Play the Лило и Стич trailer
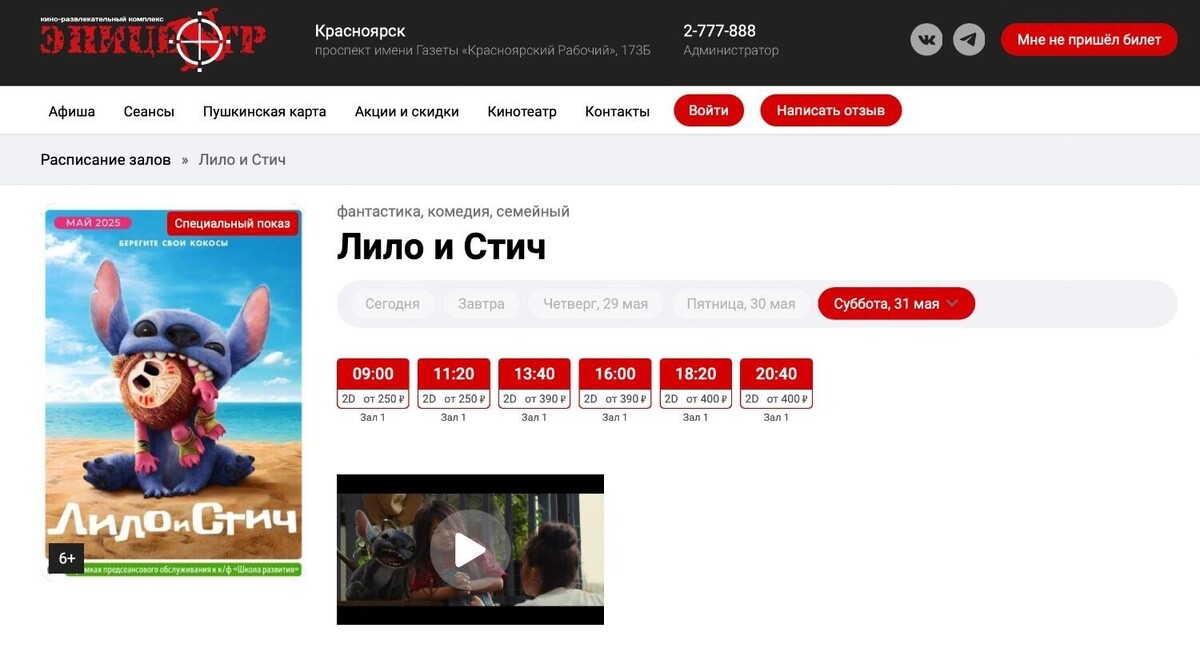The width and height of the screenshot is (1200, 648). pyautogui.click(x=469, y=549)
